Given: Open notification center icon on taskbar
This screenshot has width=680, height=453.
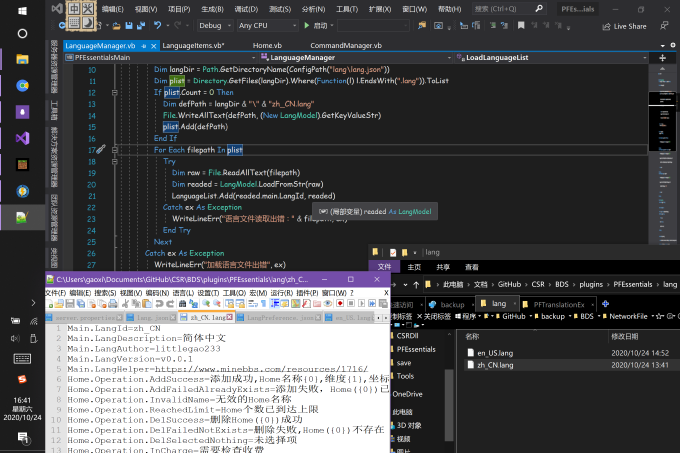Looking at the screenshot, I should tap(23, 437).
